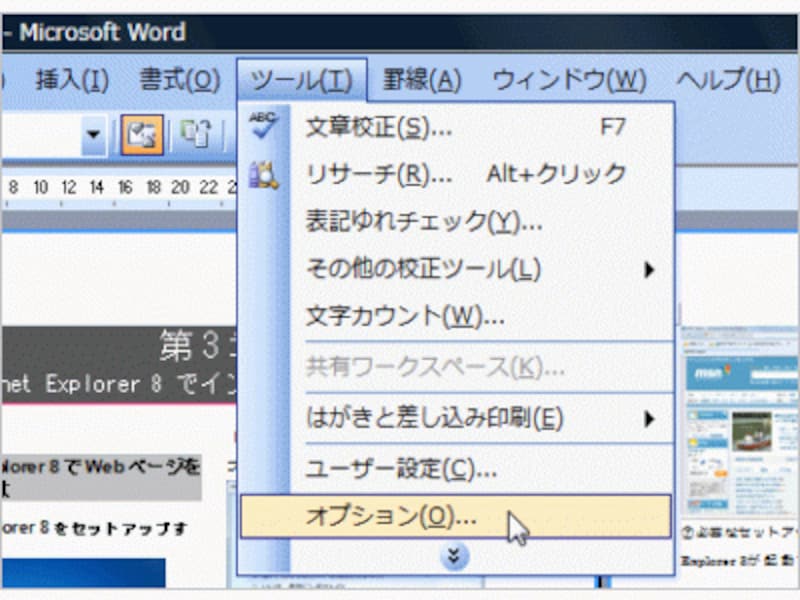This screenshot has width=800, height=600.
Task: Open the 罫線(A) menu
Action: tap(422, 81)
